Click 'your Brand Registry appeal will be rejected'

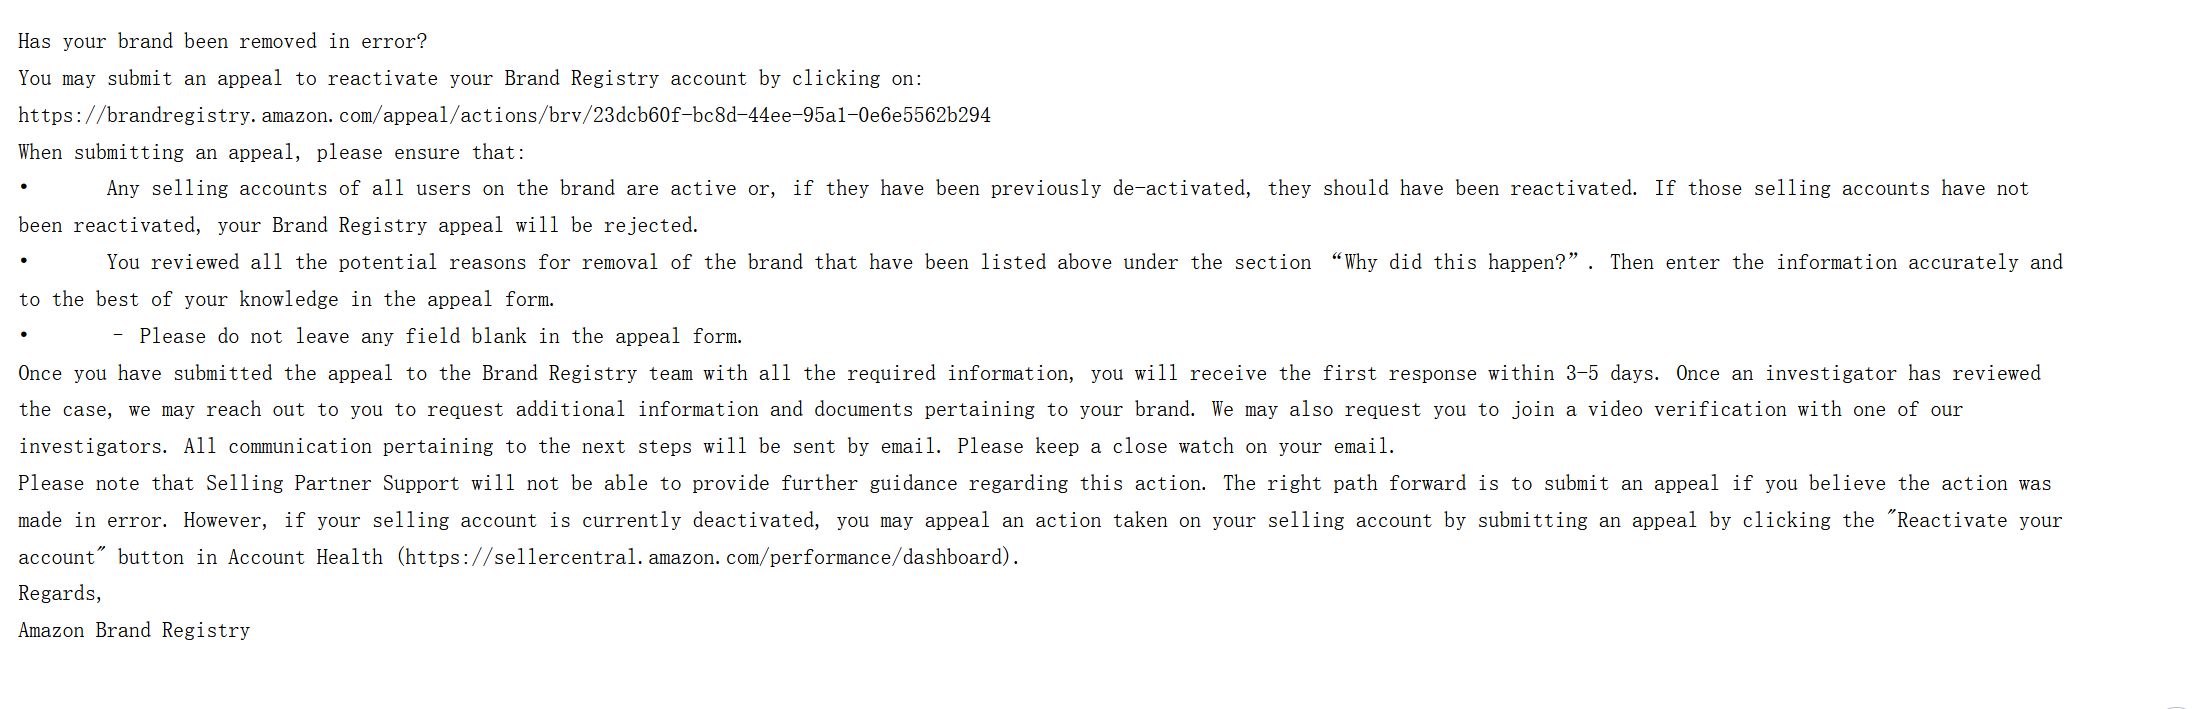pos(458,225)
